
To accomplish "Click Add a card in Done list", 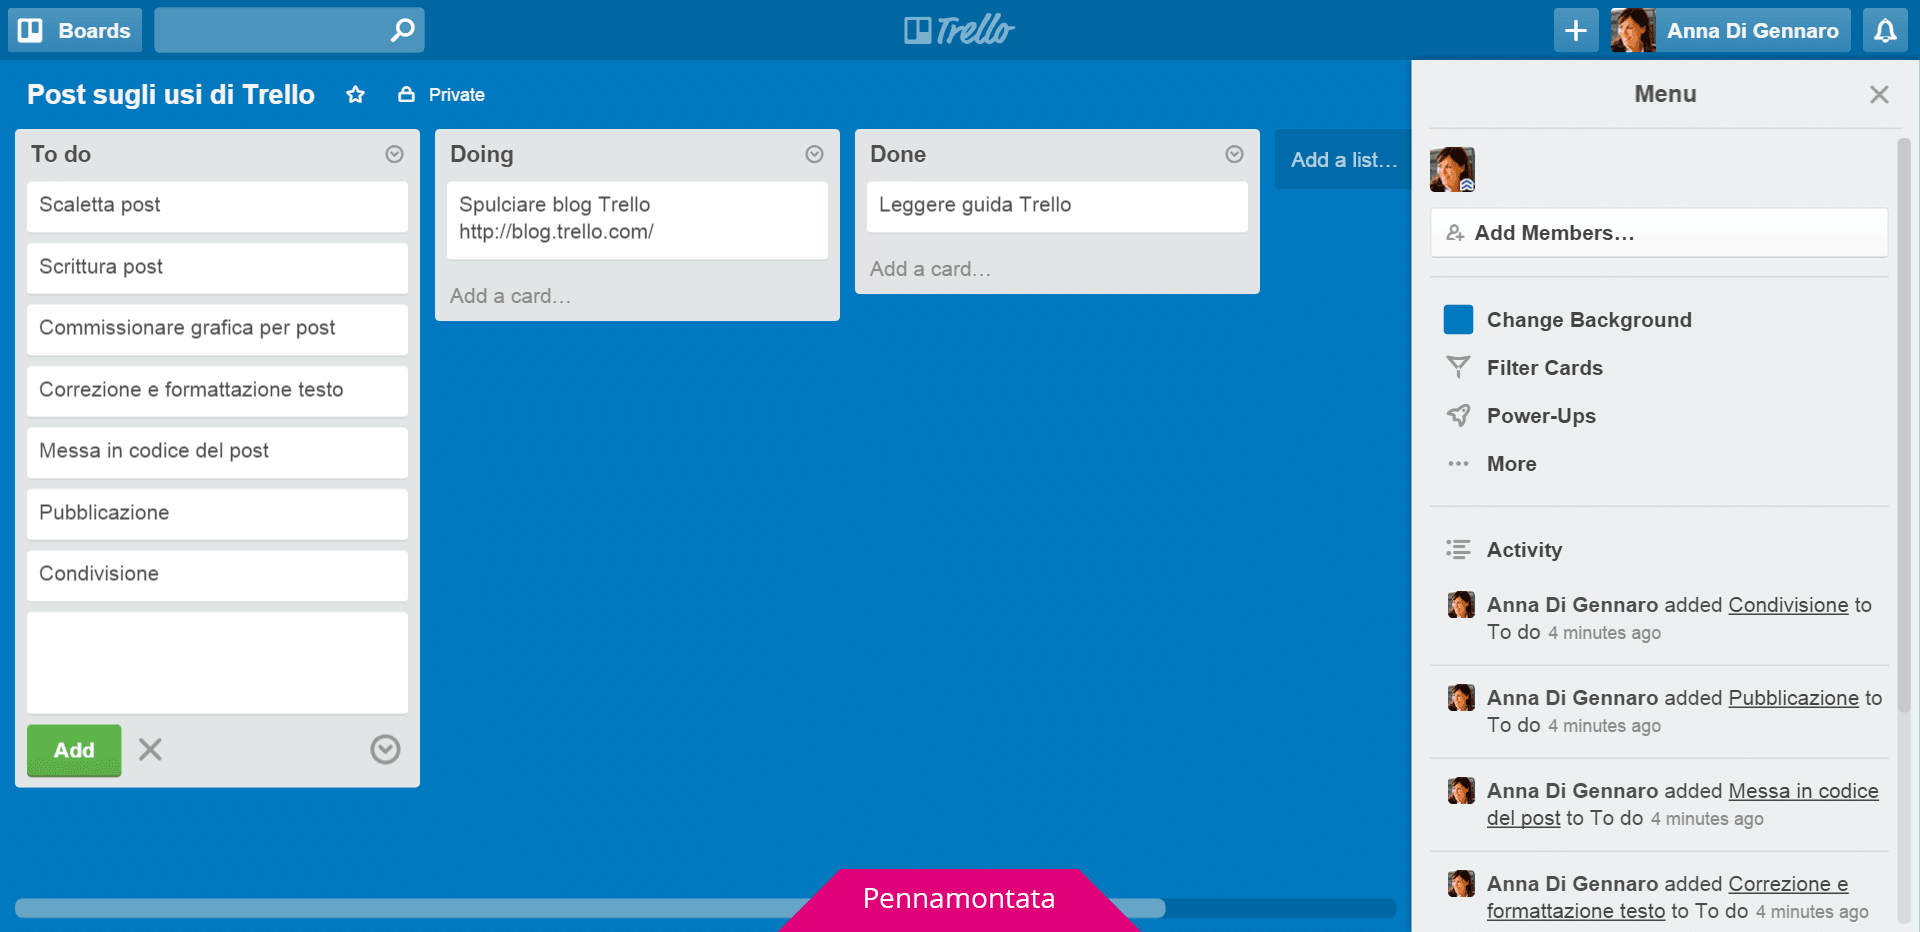I will (x=930, y=269).
